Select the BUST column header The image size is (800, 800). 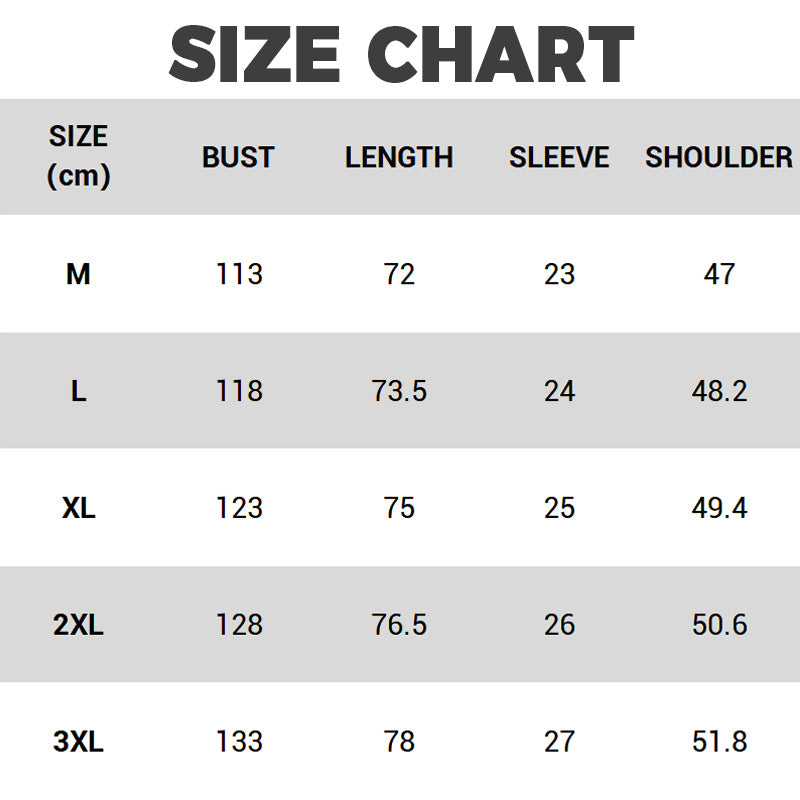click(x=238, y=157)
